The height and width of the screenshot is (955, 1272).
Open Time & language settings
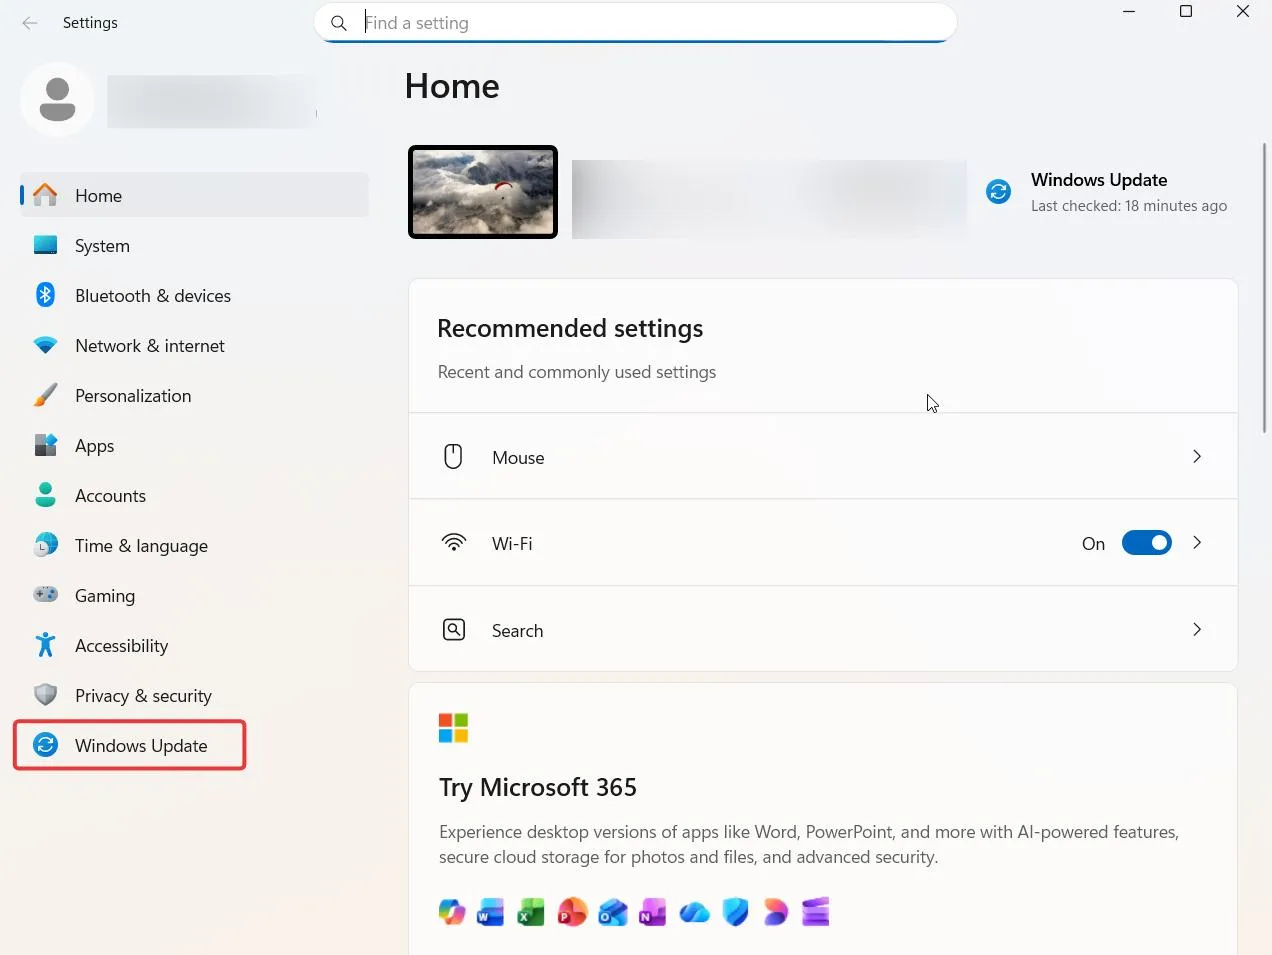point(194,546)
